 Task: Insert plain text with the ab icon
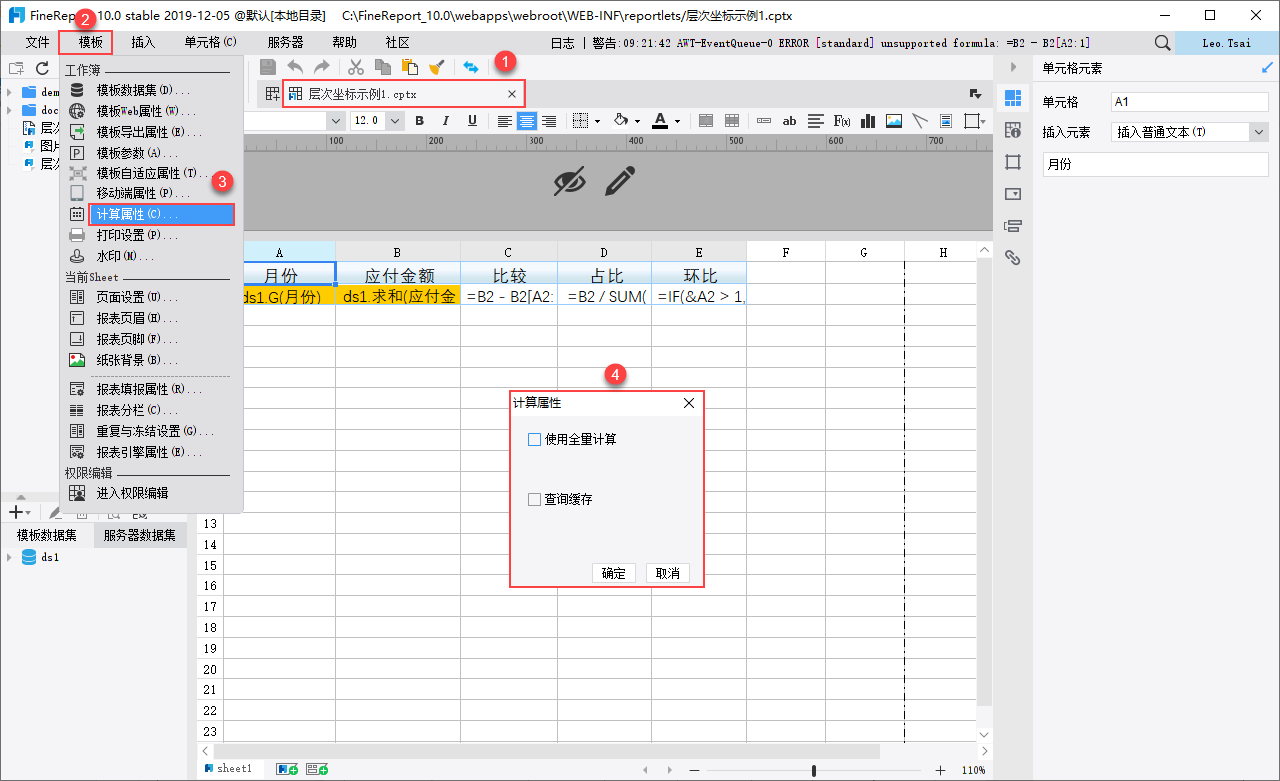790,121
